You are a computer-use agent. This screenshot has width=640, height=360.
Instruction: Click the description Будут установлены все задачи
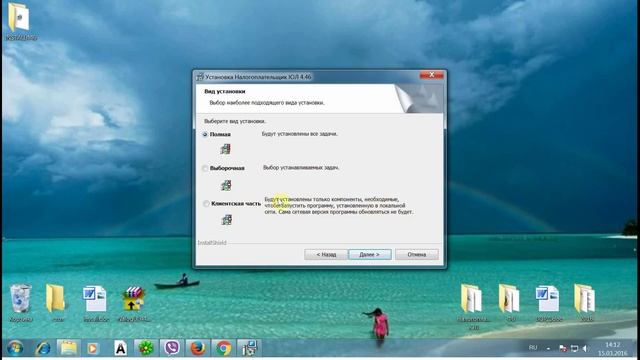click(x=300, y=133)
